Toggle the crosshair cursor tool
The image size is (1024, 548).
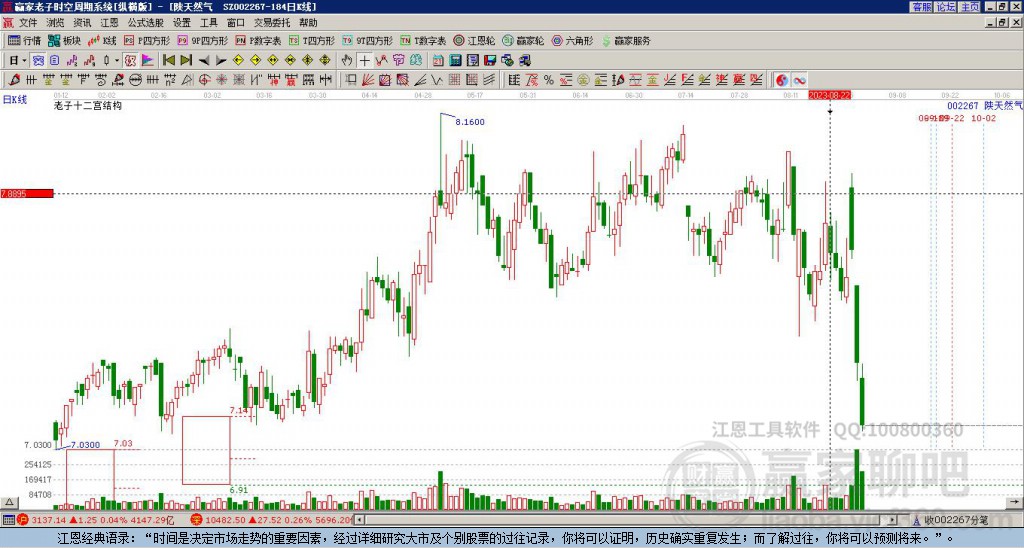coord(364,61)
